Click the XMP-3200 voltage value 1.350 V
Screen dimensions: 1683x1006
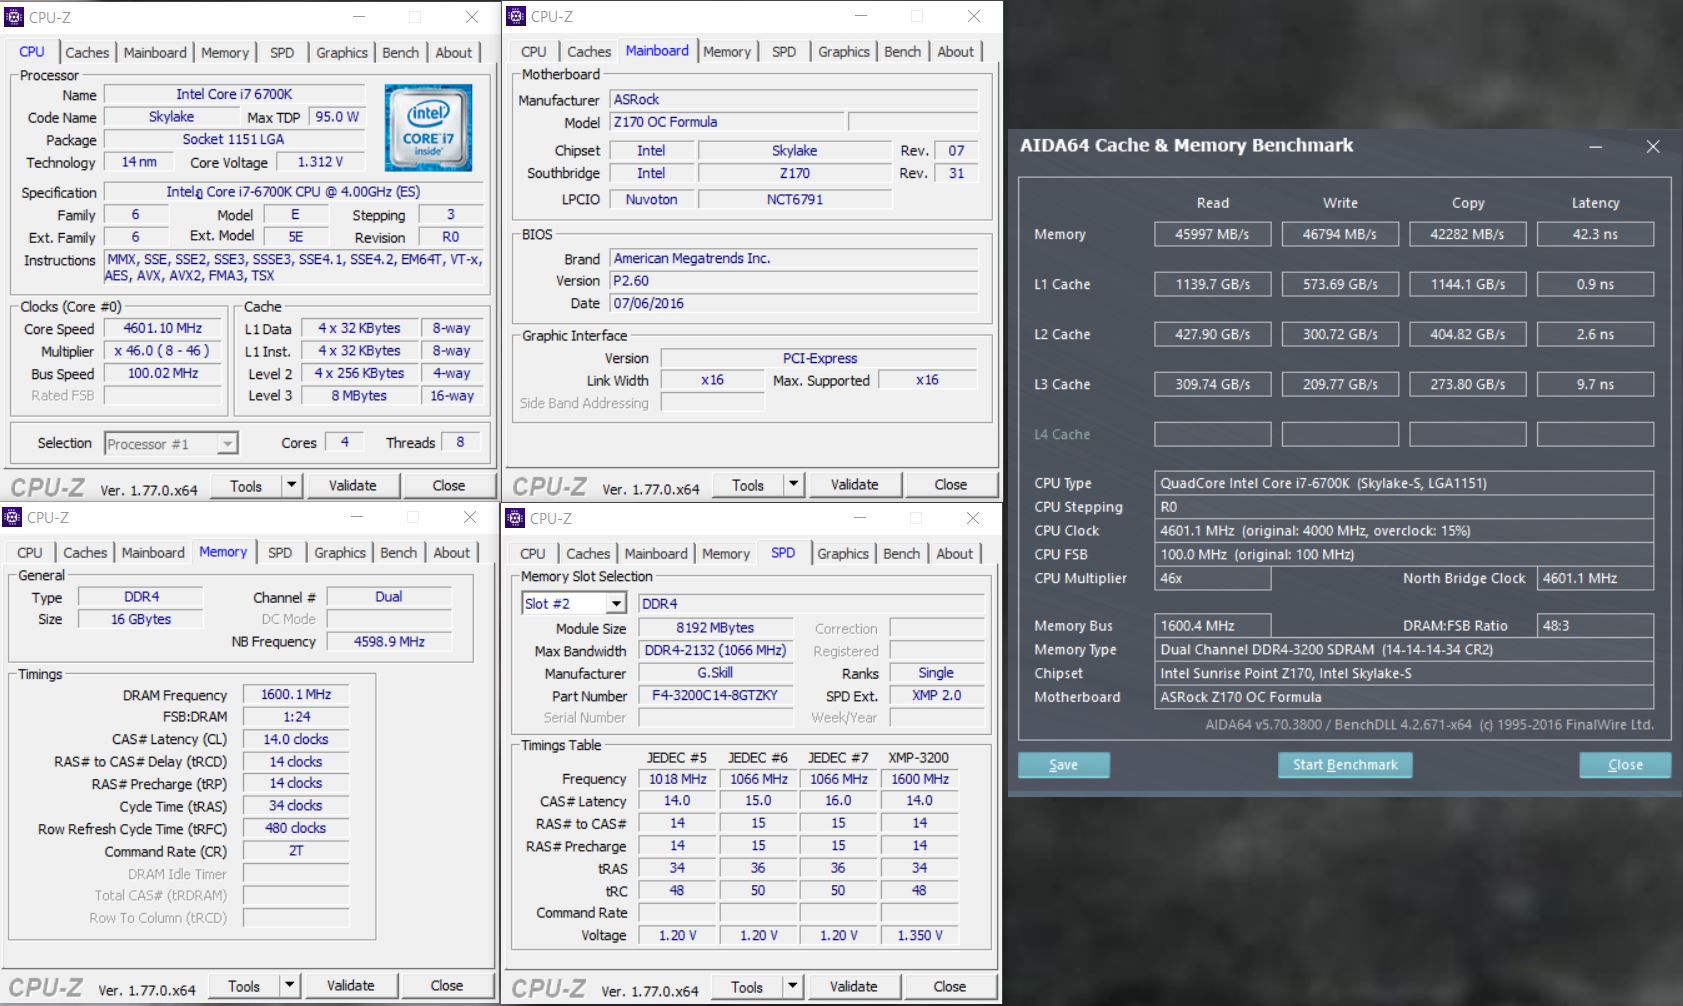coord(919,935)
